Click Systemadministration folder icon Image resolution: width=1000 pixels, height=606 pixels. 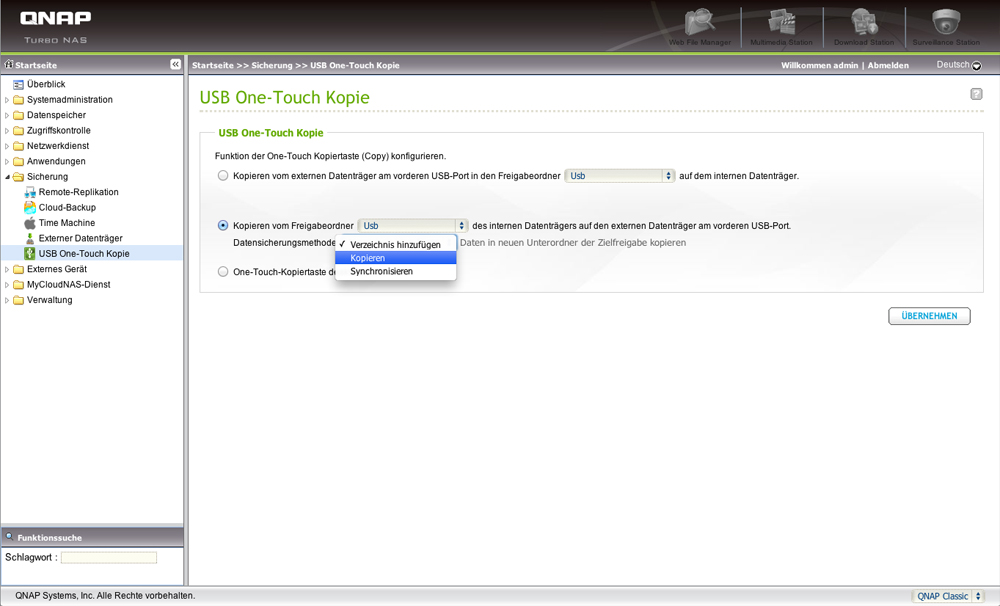pyautogui.click(x=18, y=100)
